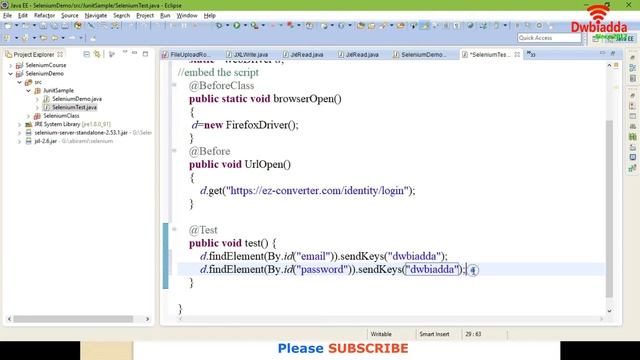Open dropdown arrow next to Run Last Tool

[263, 25]
